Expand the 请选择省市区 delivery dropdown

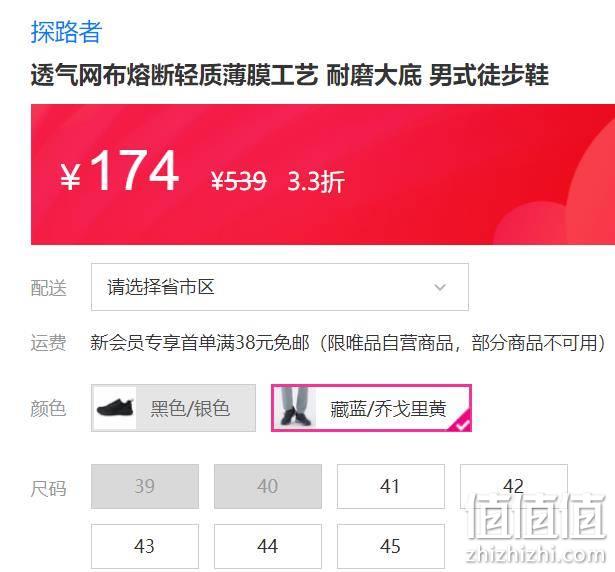280,287
